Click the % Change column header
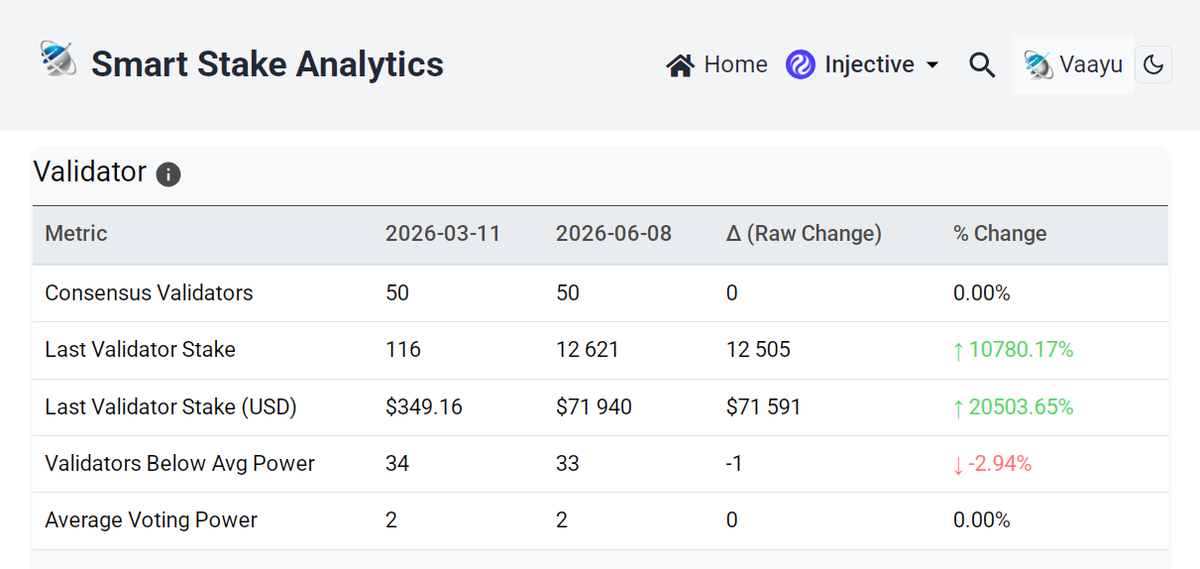Image resolution: width=1200 pixels, height=569 pixels. click(x=1000, y=233)
